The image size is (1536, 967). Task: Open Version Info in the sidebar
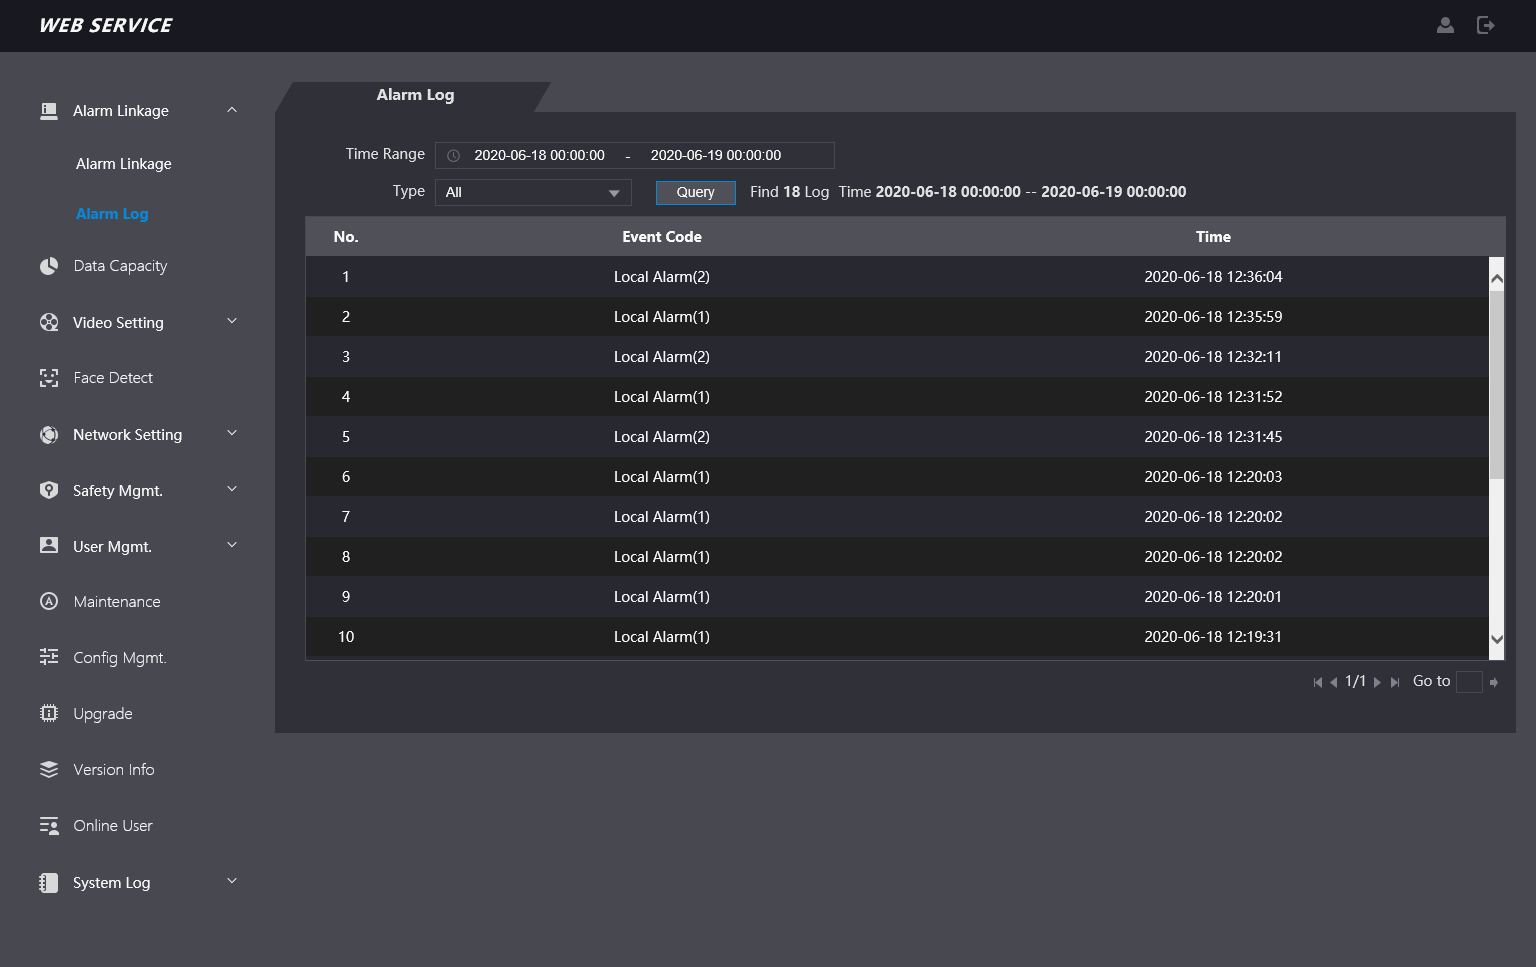click(113, 770)
